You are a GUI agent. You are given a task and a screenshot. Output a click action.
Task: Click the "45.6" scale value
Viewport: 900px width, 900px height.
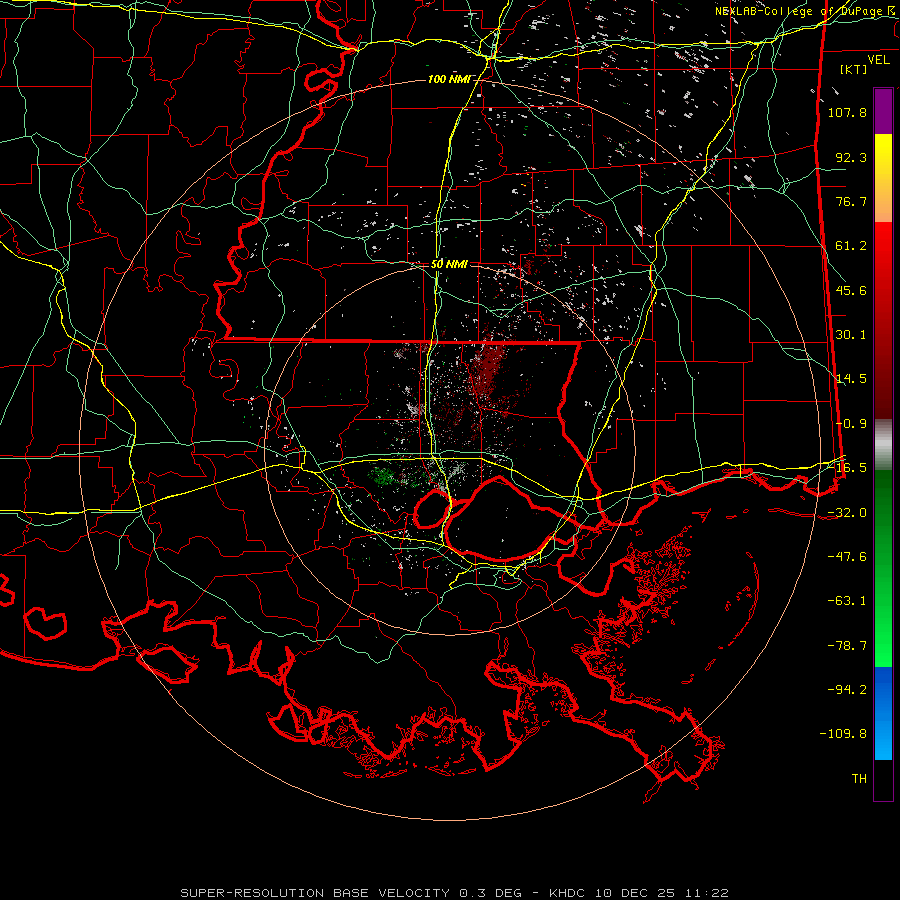coord(851,290)
